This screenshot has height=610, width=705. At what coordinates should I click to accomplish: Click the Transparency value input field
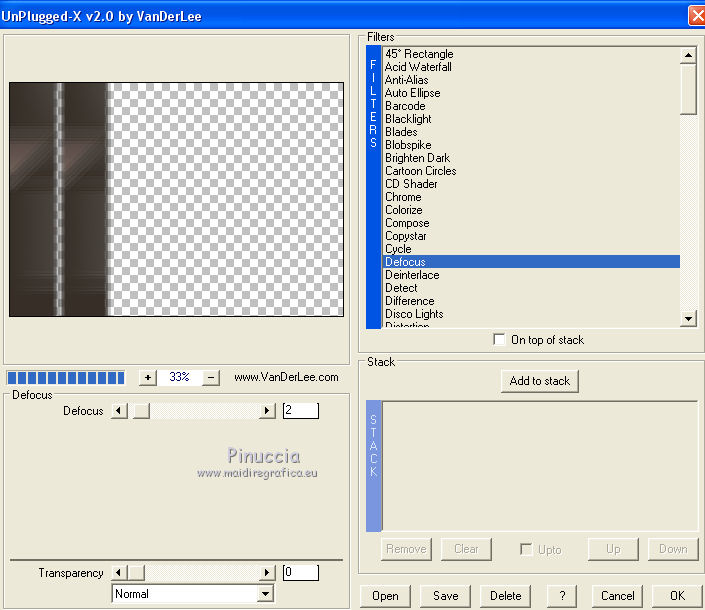pyautogui.click(x=301, y=572)
